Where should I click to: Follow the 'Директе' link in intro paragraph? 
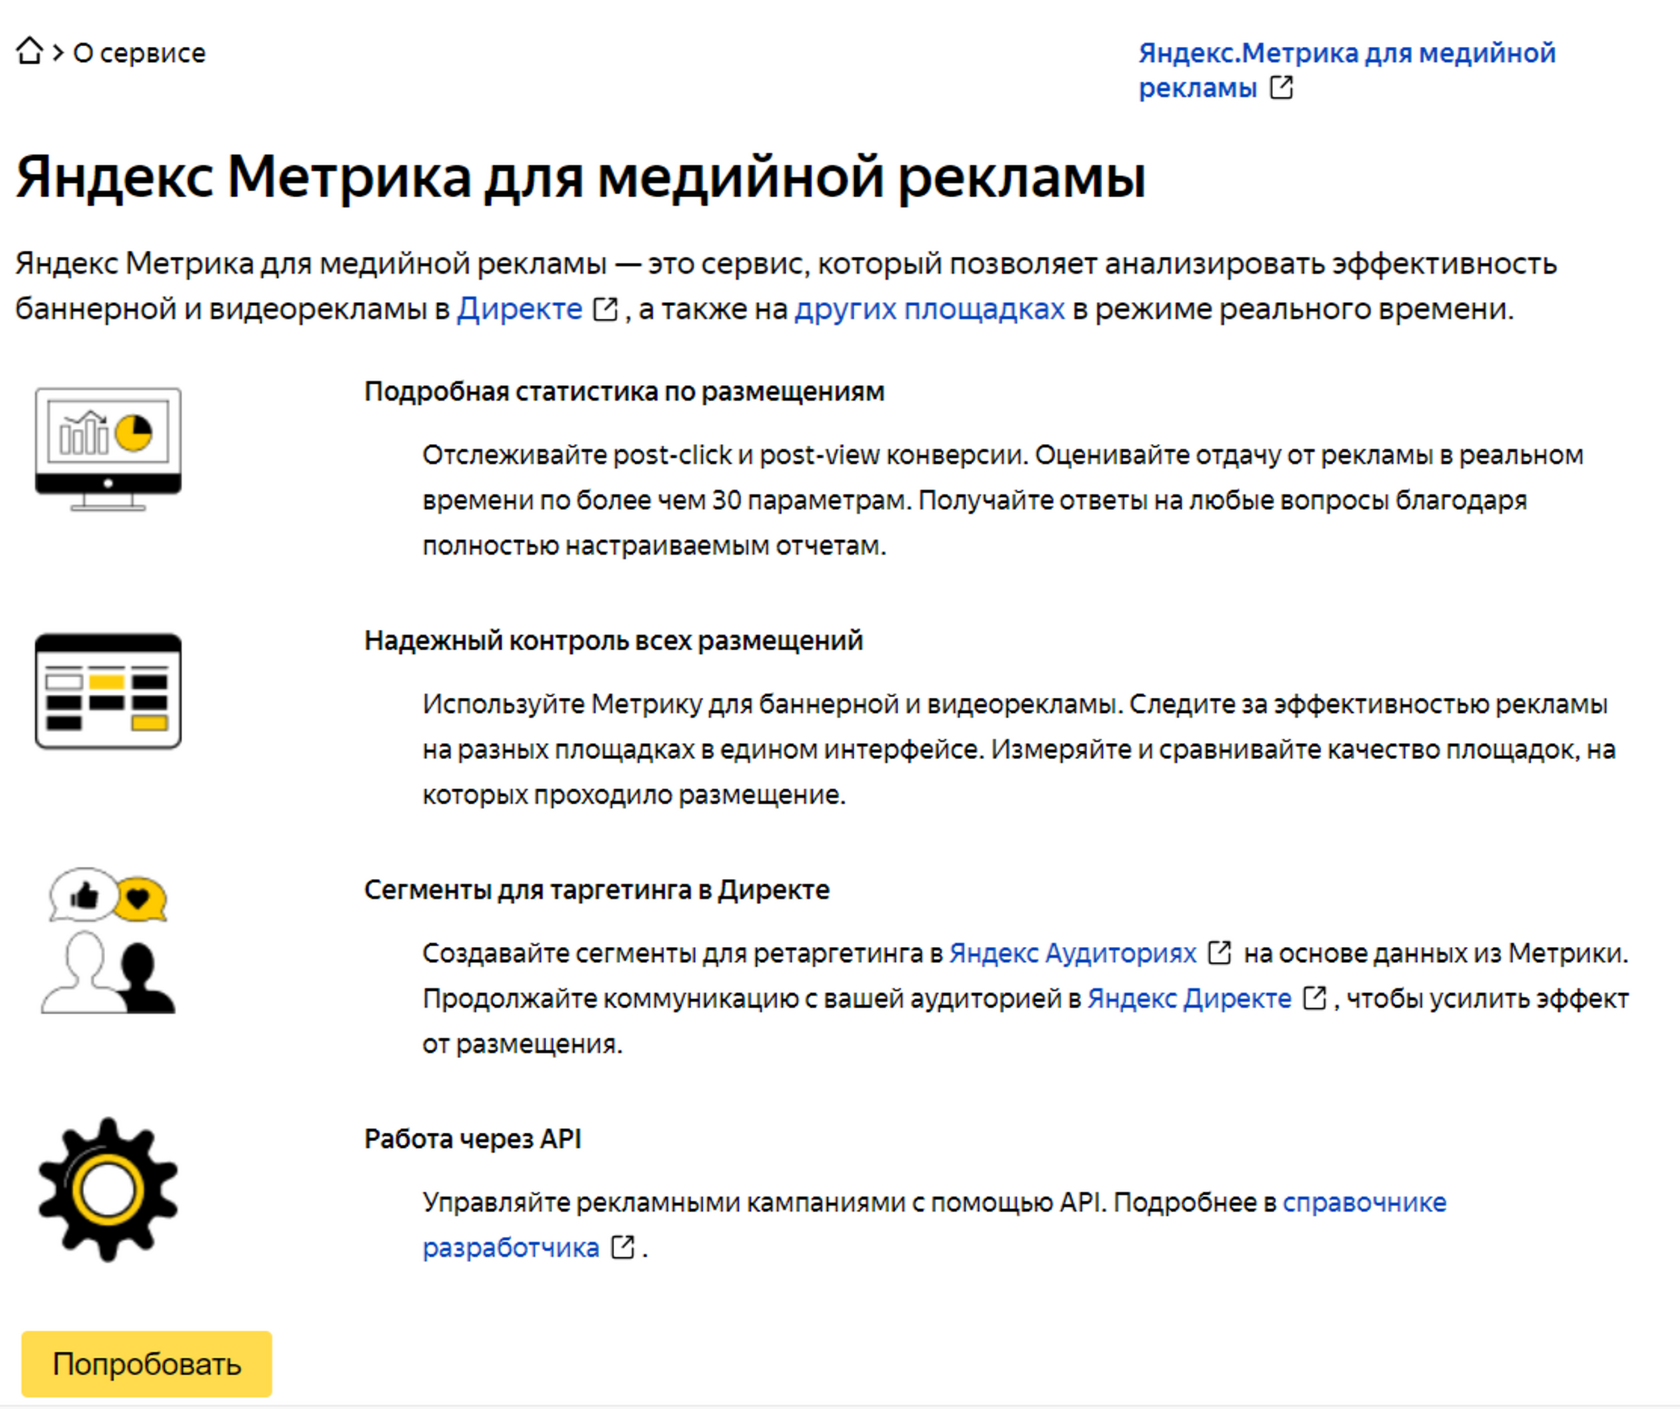tap(519, 309)
